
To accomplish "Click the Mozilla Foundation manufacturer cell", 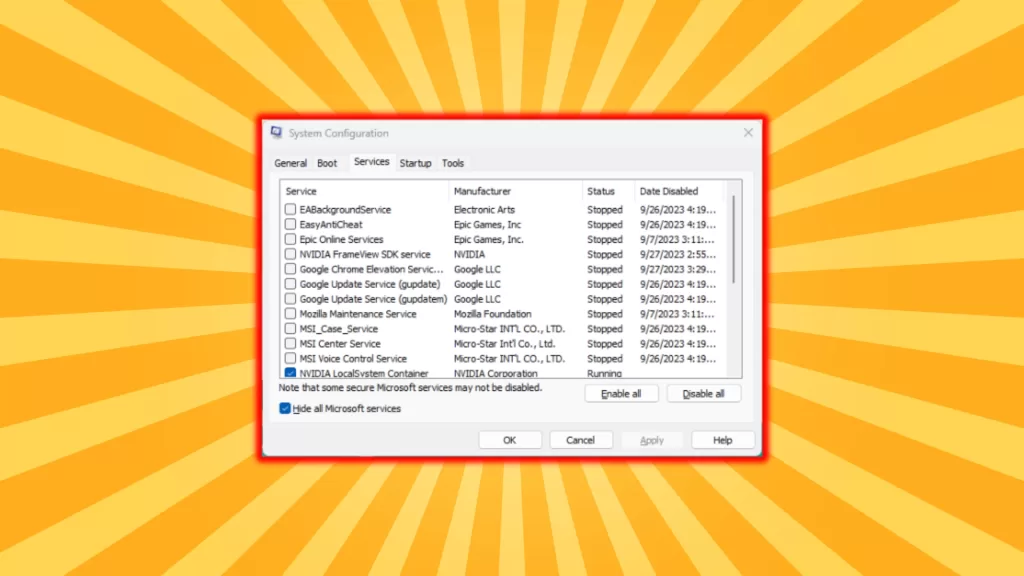I will [x=492, y=314].
